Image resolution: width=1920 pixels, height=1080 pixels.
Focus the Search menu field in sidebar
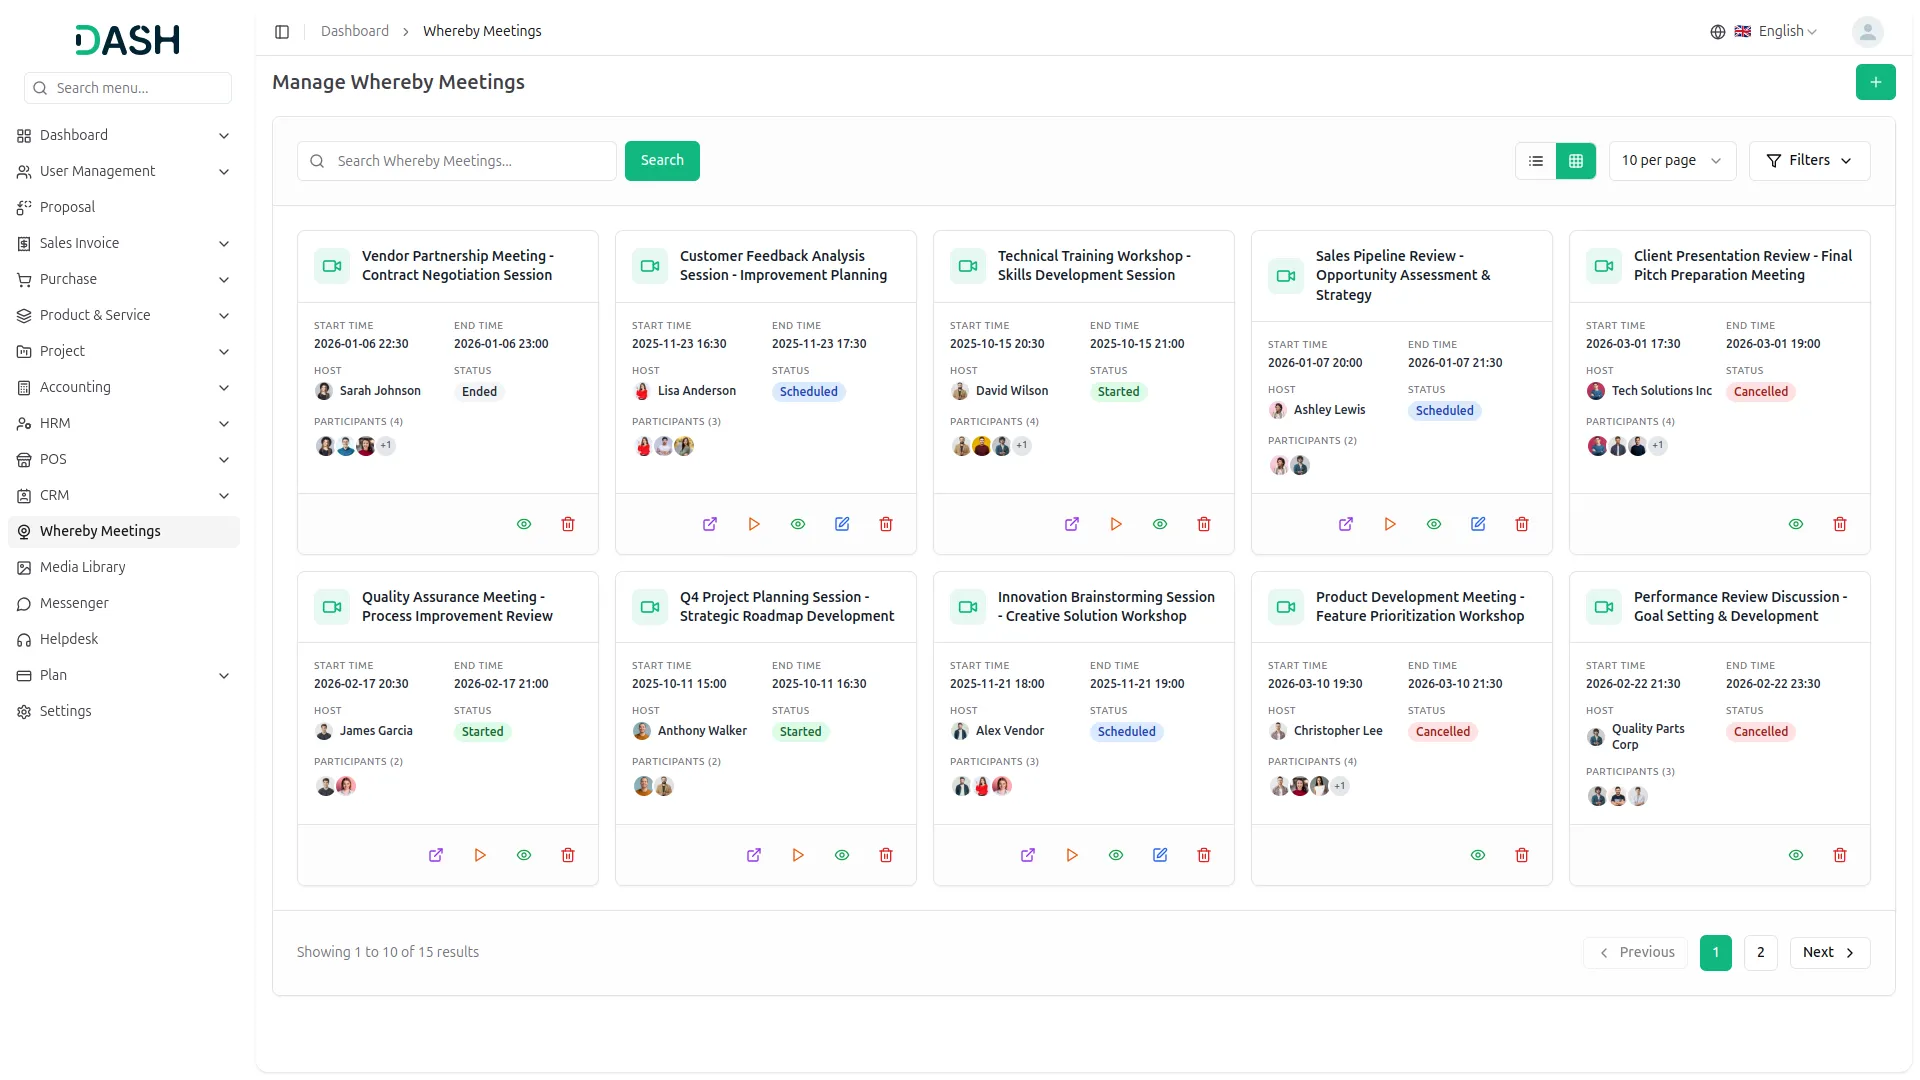coord(128,88)
